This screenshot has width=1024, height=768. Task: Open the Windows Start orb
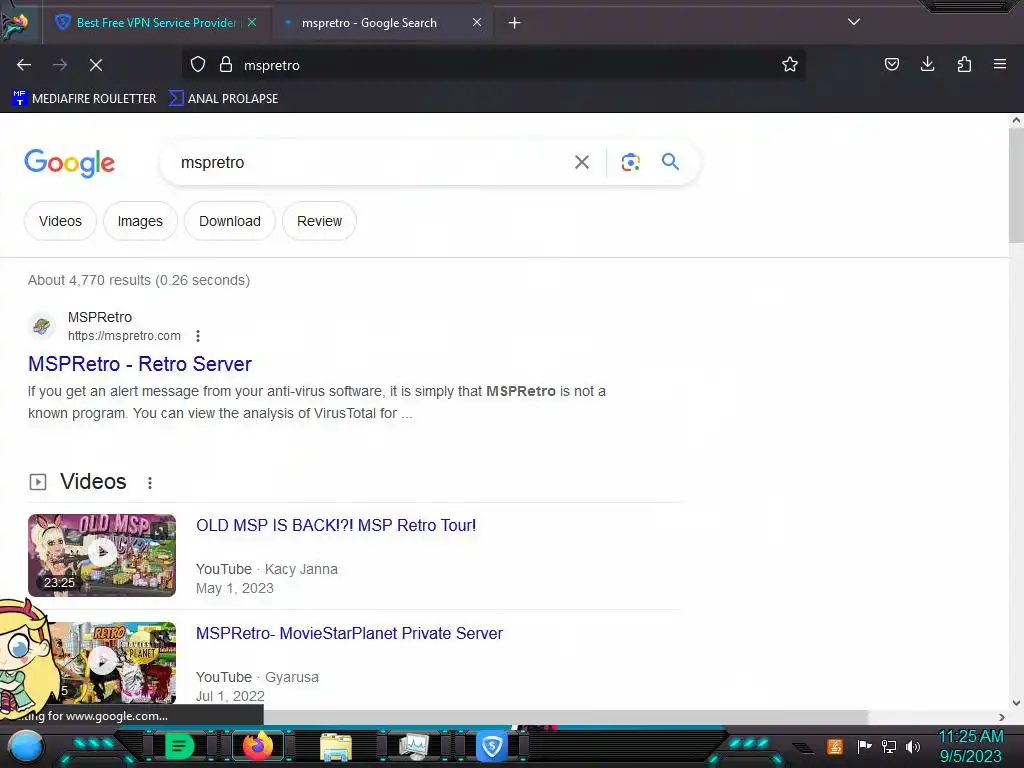tap(26, 746)
